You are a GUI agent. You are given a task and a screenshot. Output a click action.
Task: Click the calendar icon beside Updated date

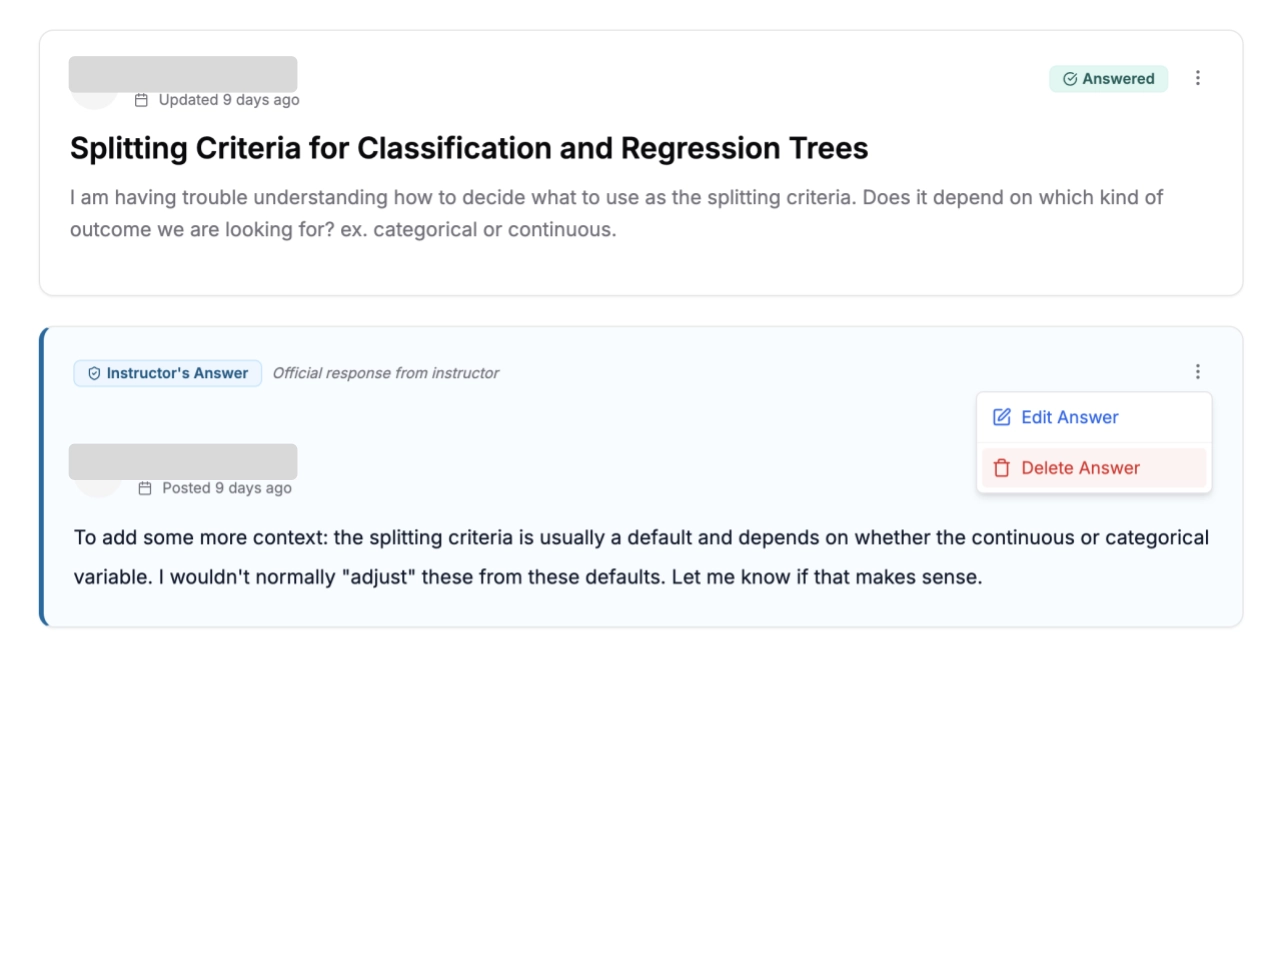[142, 100]
